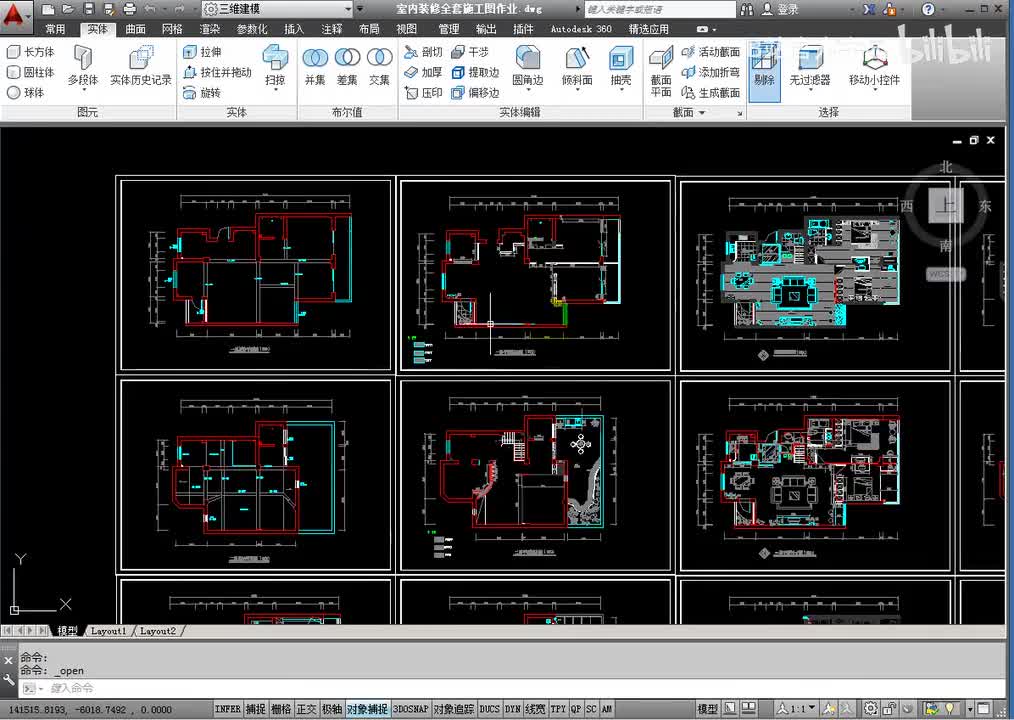Image resolution: width=1014 pixels, height=720 pixels.
Task: Switch to the Layout1 tab
Action: click(x=108, y=631)
